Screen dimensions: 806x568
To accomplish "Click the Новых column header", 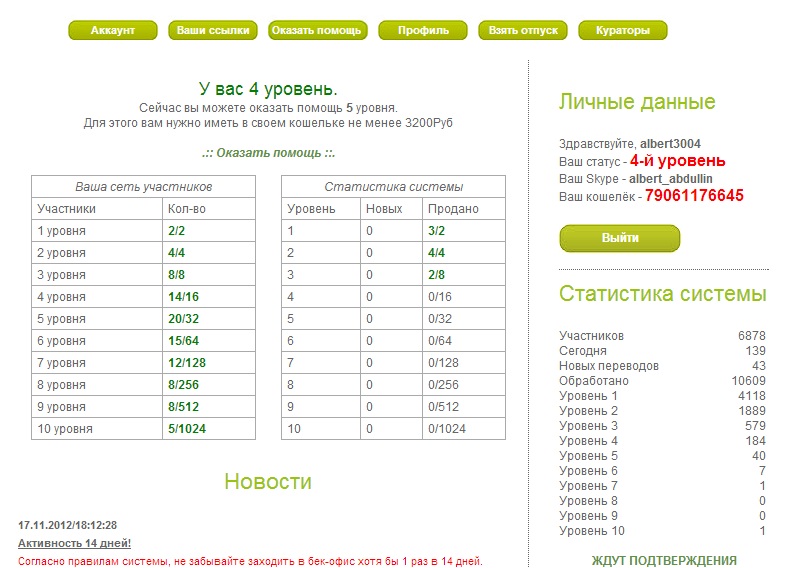I will click(384, 209).
